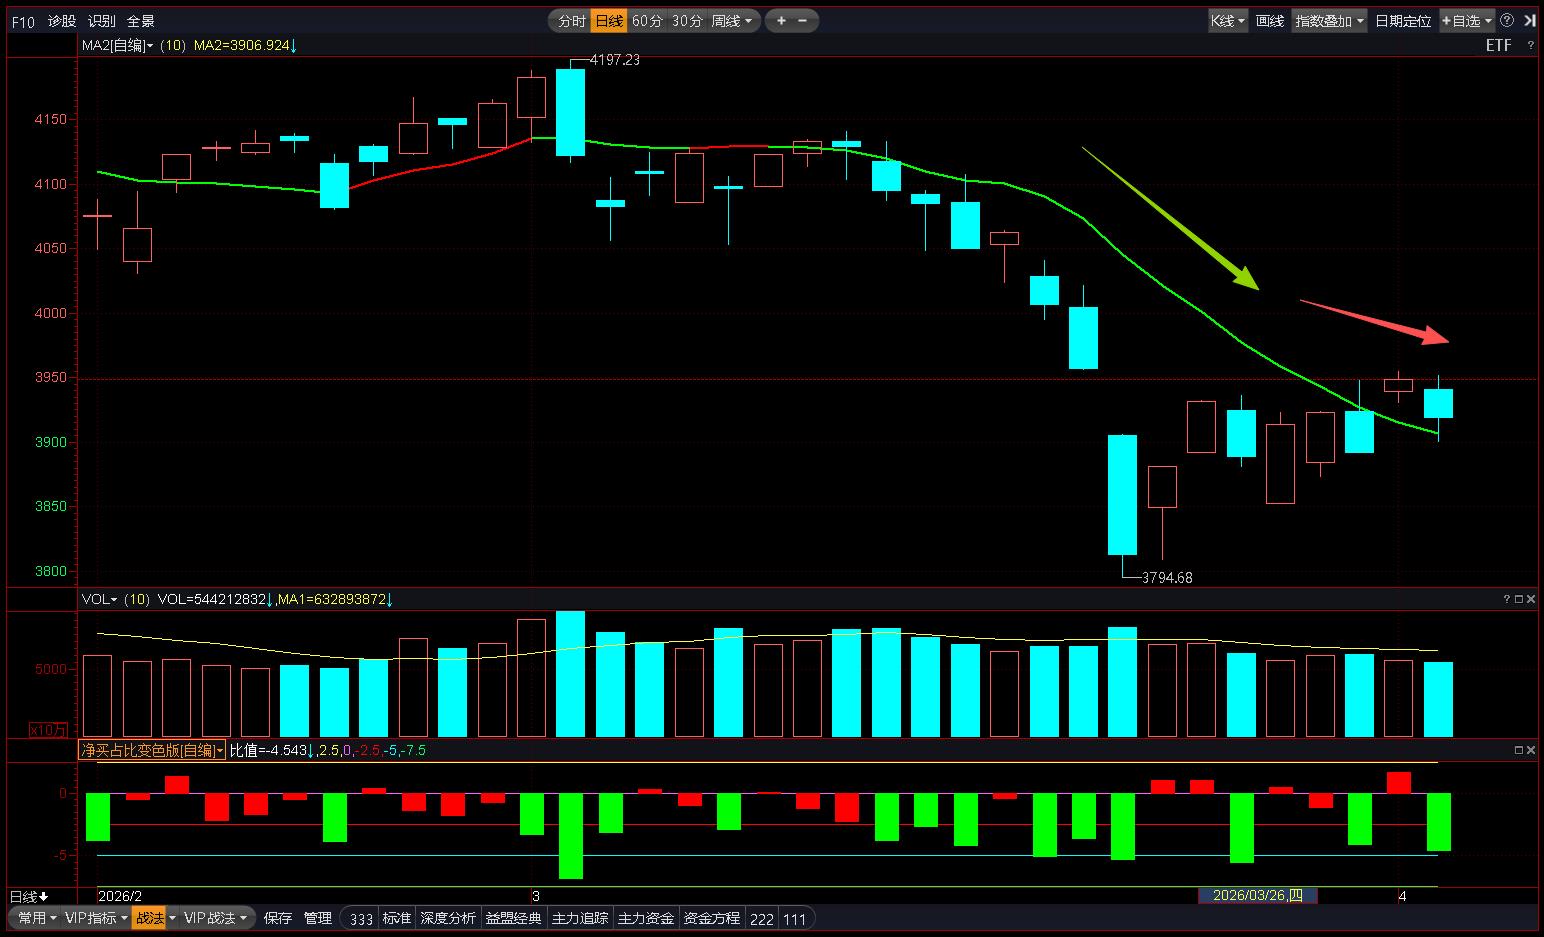Image resolution: width=1544 pixels, height=937 pixels.
Task: Click the 画线 drawing button
Action: [1269, 21]
